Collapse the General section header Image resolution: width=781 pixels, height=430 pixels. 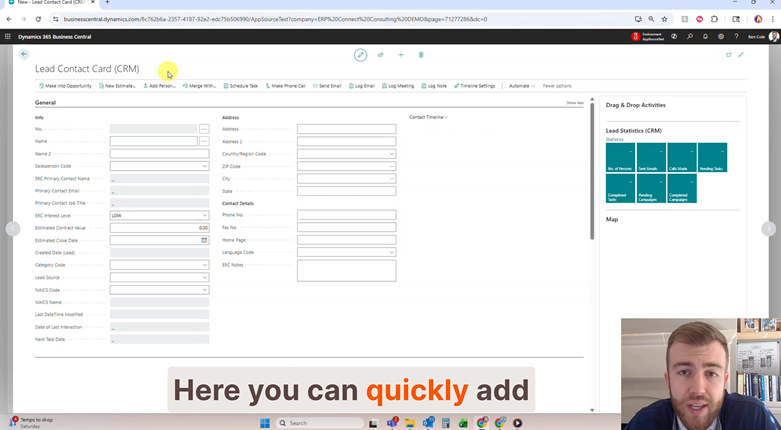pos(45,103)
